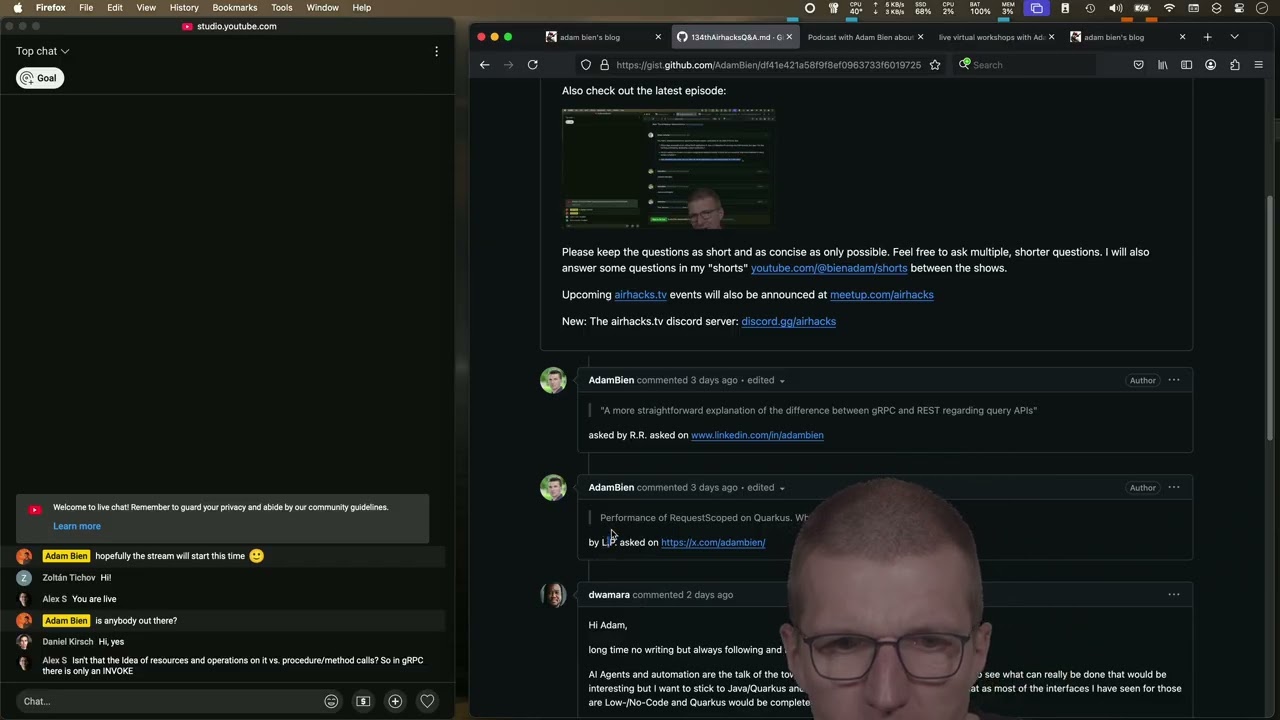Open the History menu
The height and width of the screenshot is (720, 1280).
184,8
